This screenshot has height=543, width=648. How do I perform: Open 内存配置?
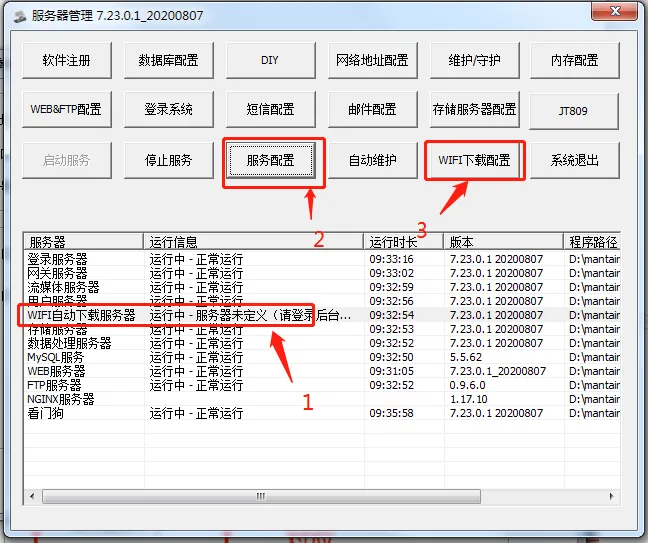[x=574, y=60]
